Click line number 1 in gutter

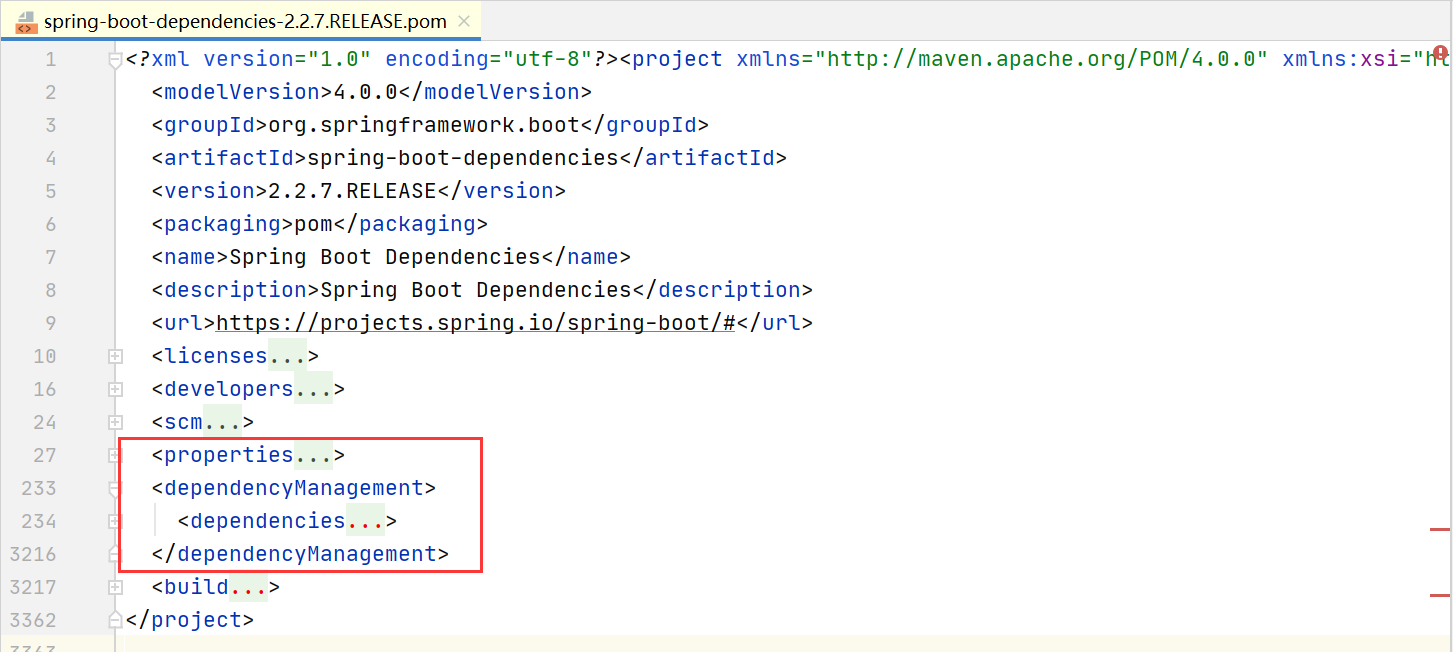(51, 60)
